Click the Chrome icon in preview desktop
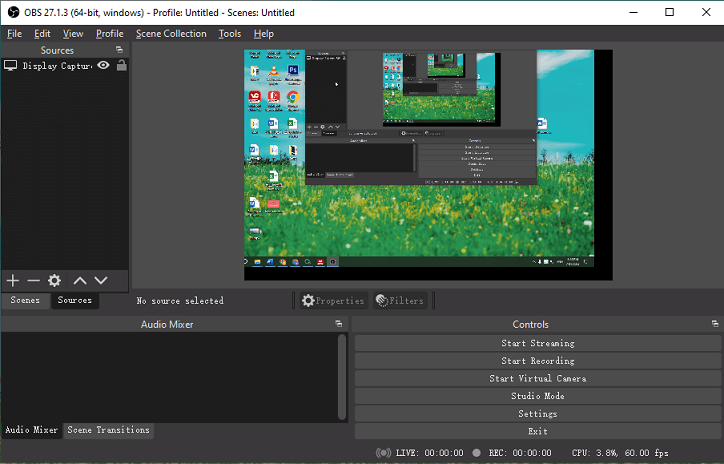 (293, 97)
